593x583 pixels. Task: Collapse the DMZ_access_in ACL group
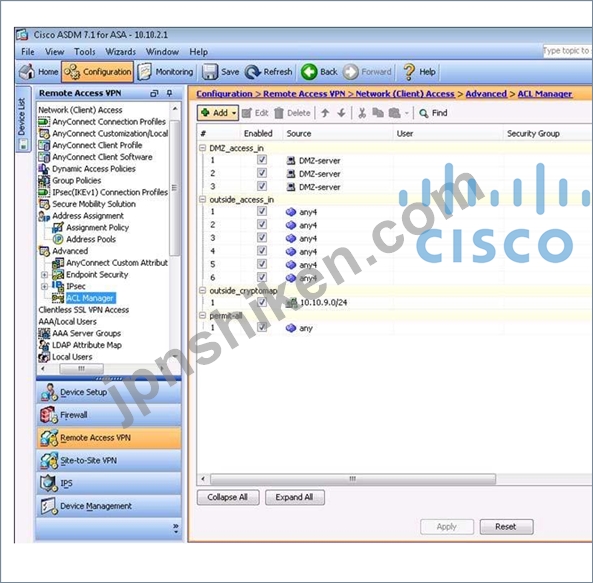[x=203, y=148]
